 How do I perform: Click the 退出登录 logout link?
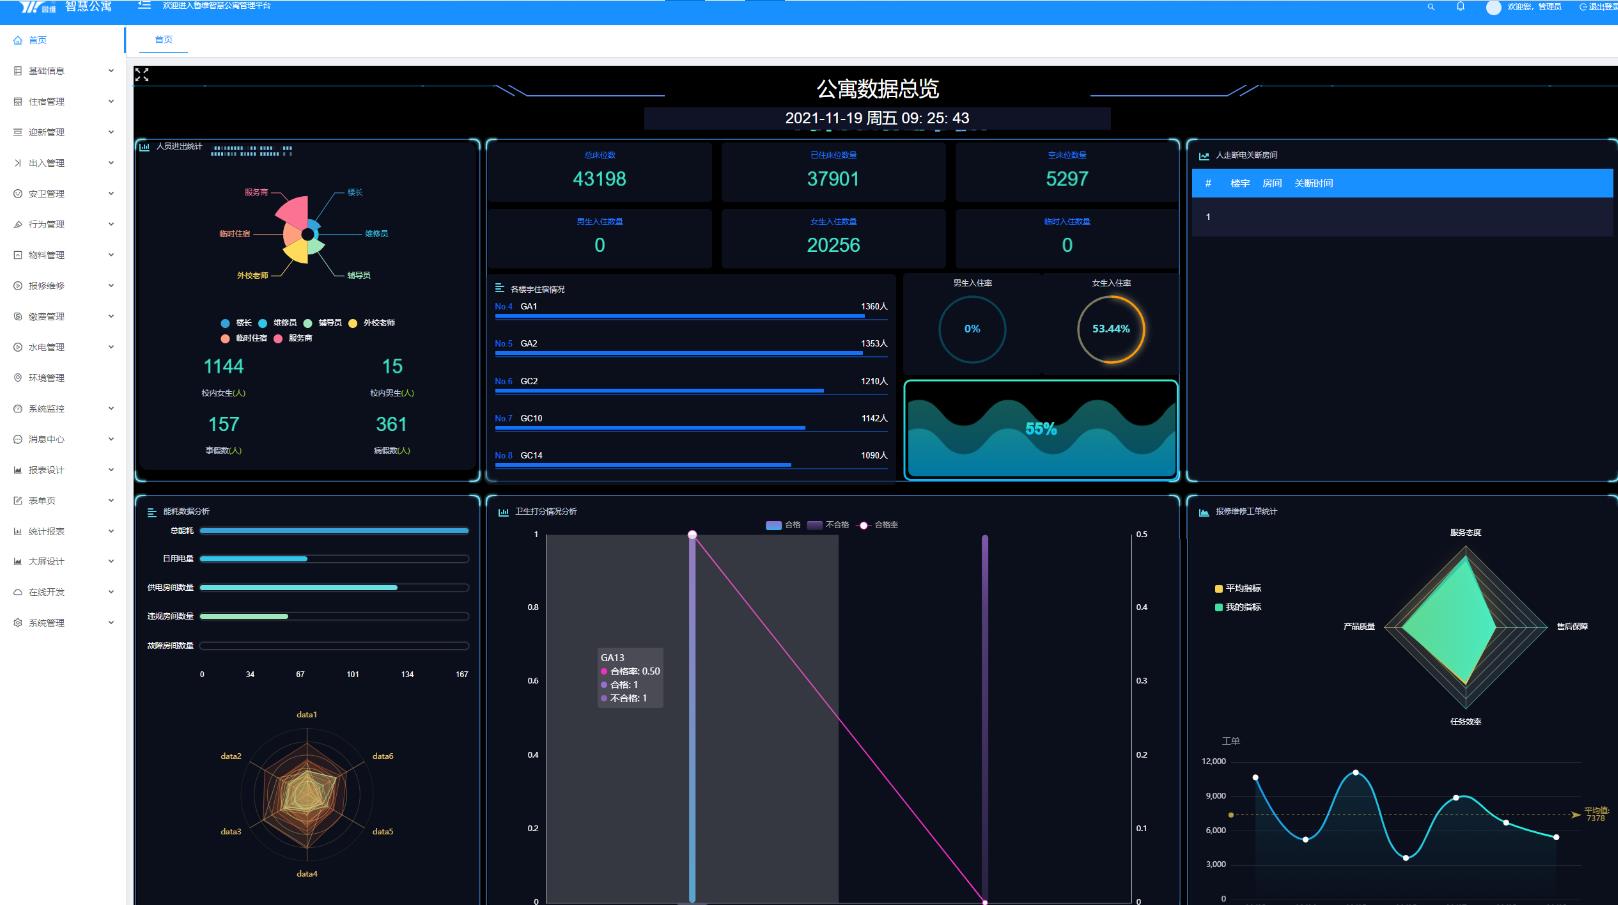(1598, 7)
